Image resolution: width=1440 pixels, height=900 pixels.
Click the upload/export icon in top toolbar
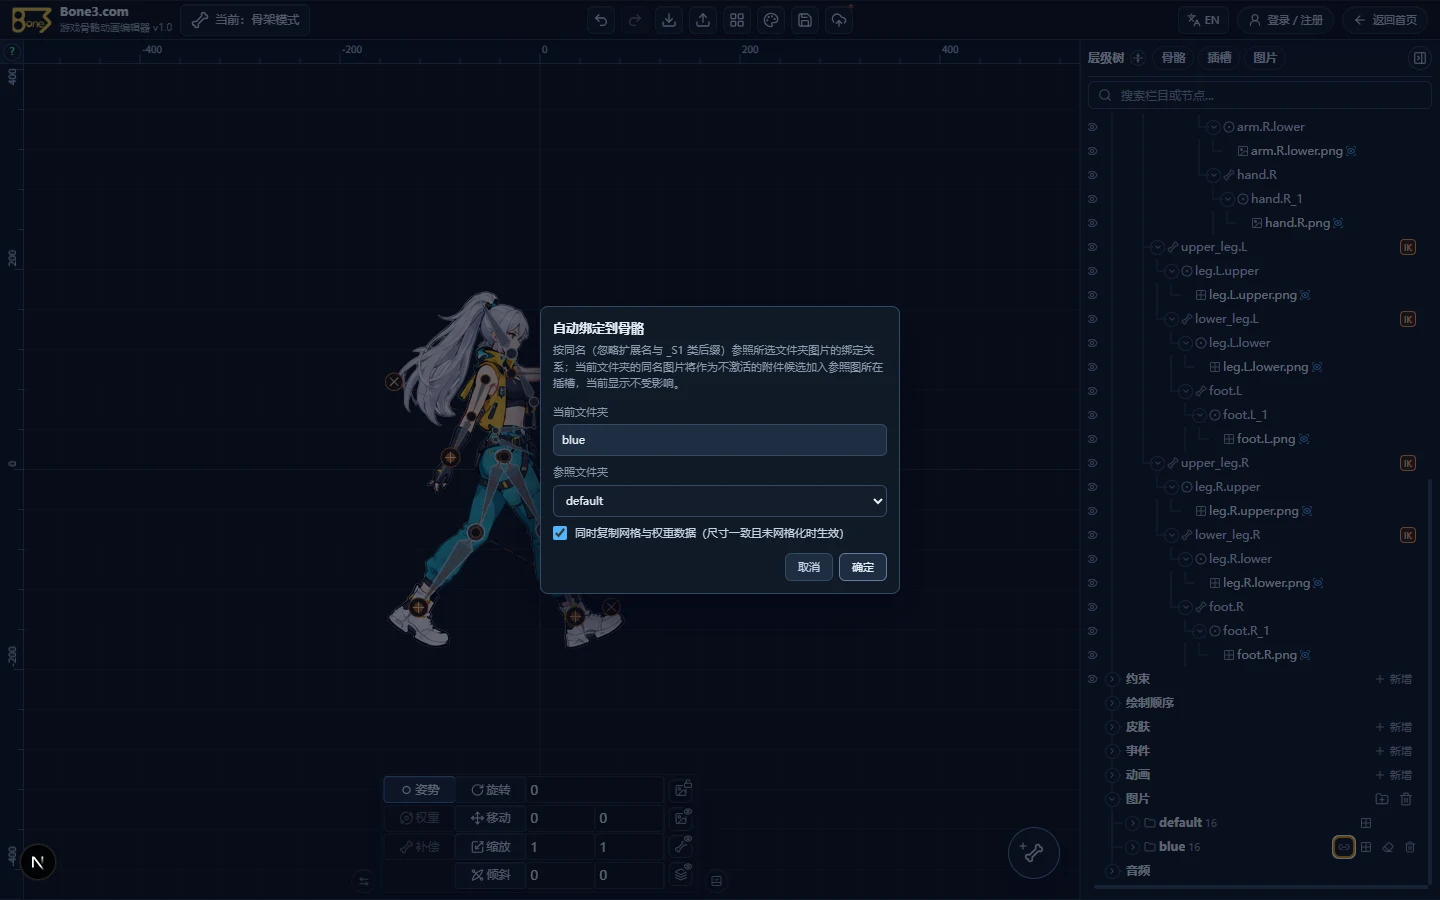click(703, 20)
